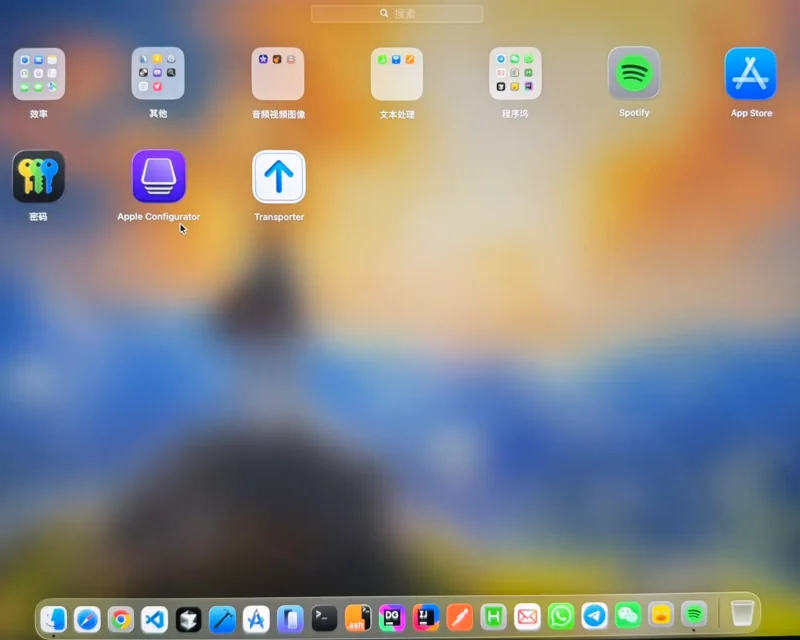Launch Spotify from the Launchpad grid
The width and height of the screenshot is (800, 640).
pyautogui.click(x=634, y=73)
